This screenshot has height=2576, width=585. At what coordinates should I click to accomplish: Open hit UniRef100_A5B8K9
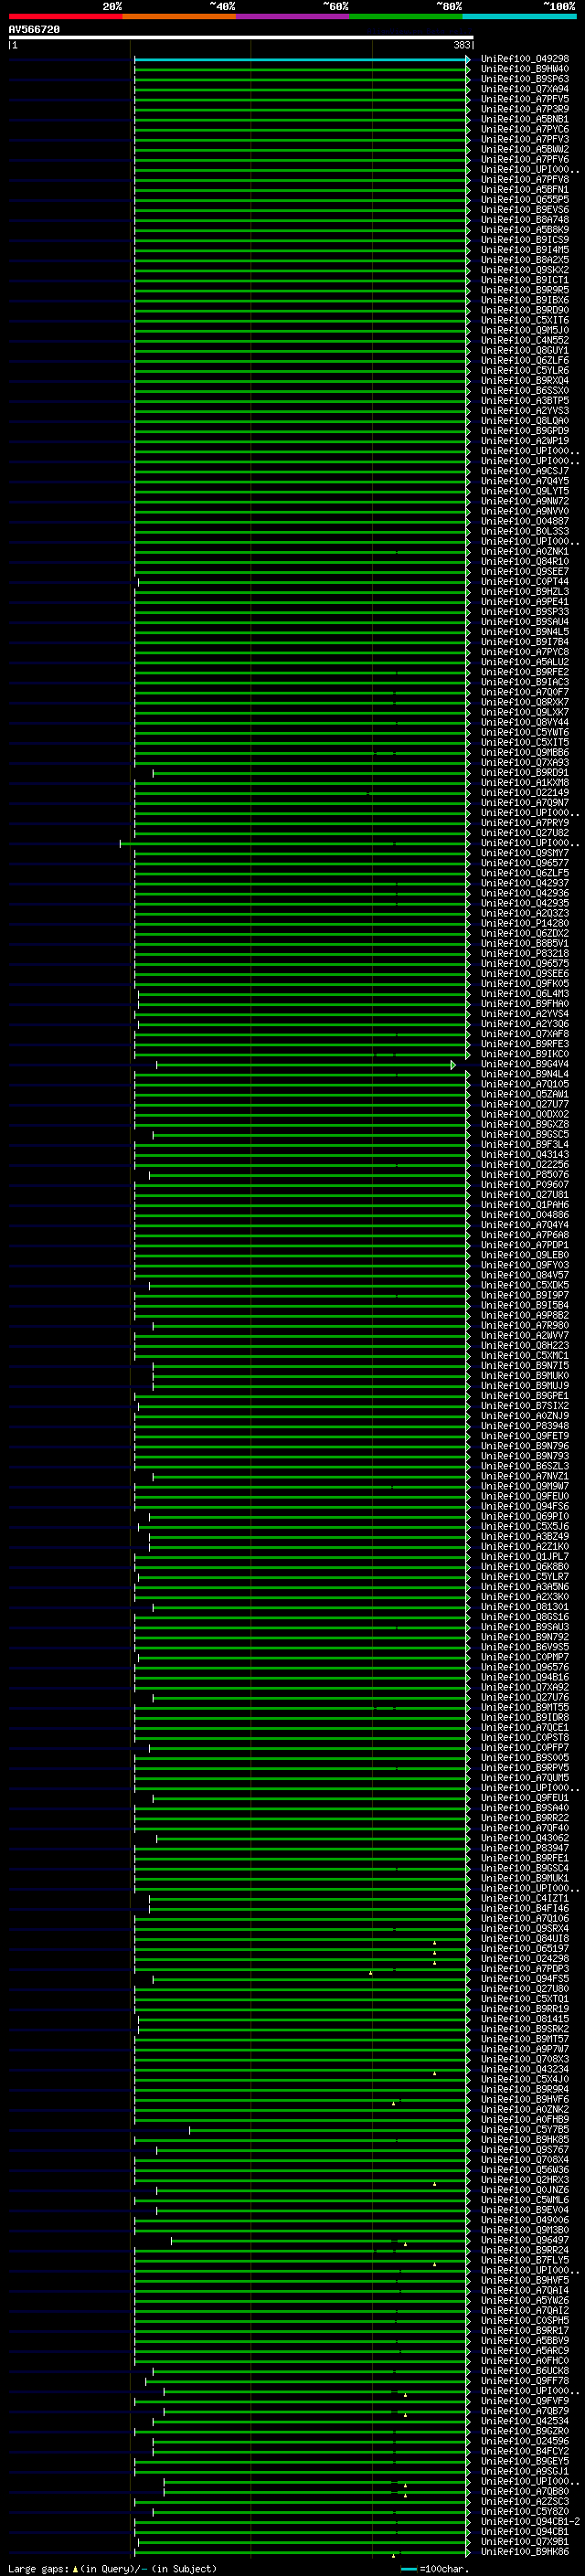(525, 230)
